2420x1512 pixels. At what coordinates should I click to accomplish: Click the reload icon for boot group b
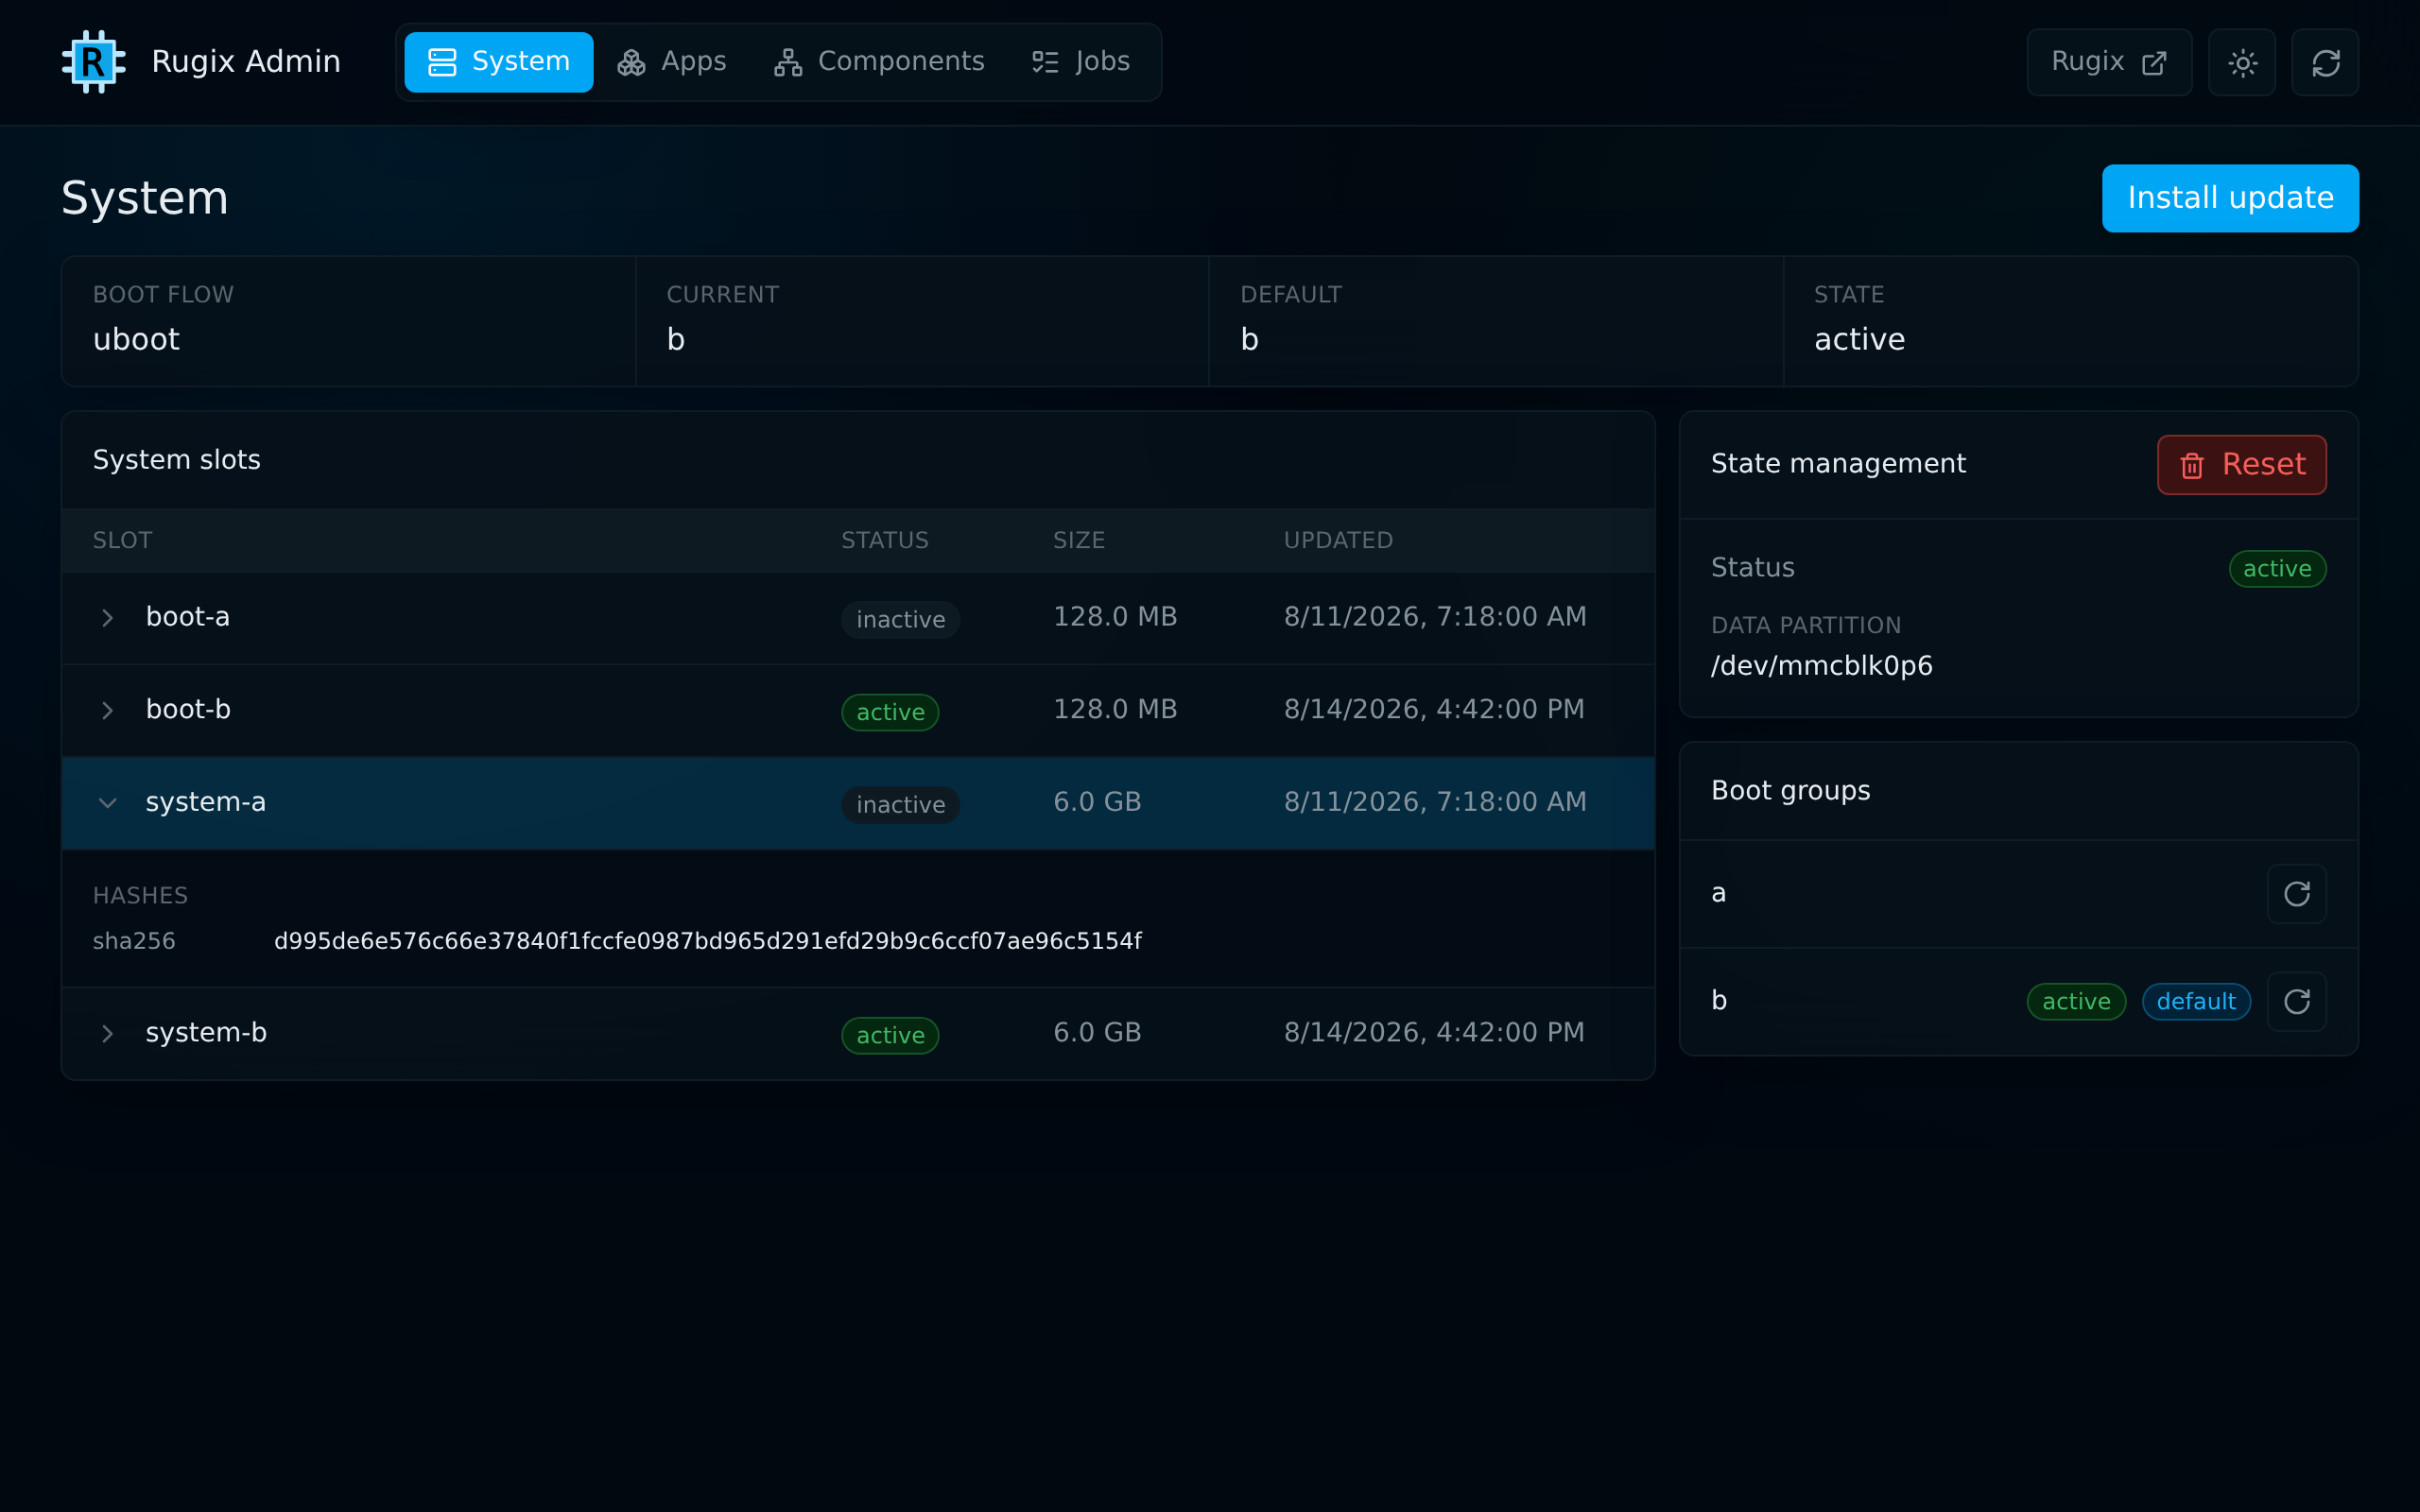coord(2296,1001)
